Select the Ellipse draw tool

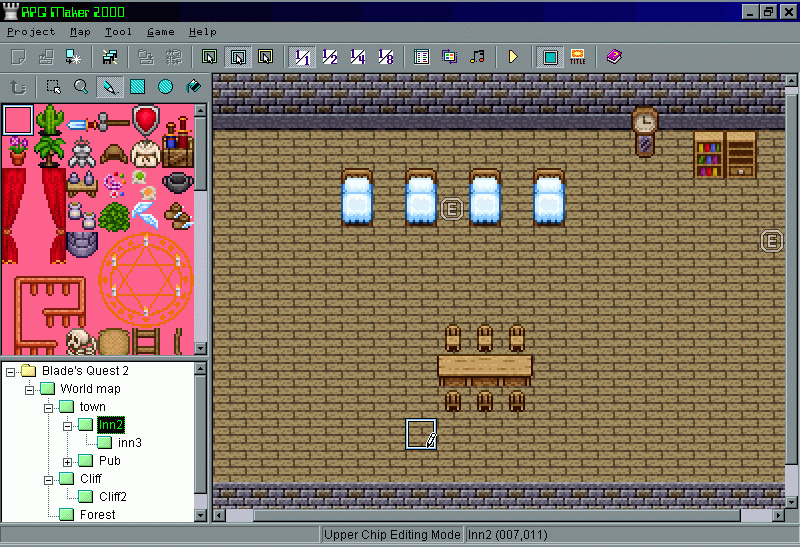pos(165,87)
